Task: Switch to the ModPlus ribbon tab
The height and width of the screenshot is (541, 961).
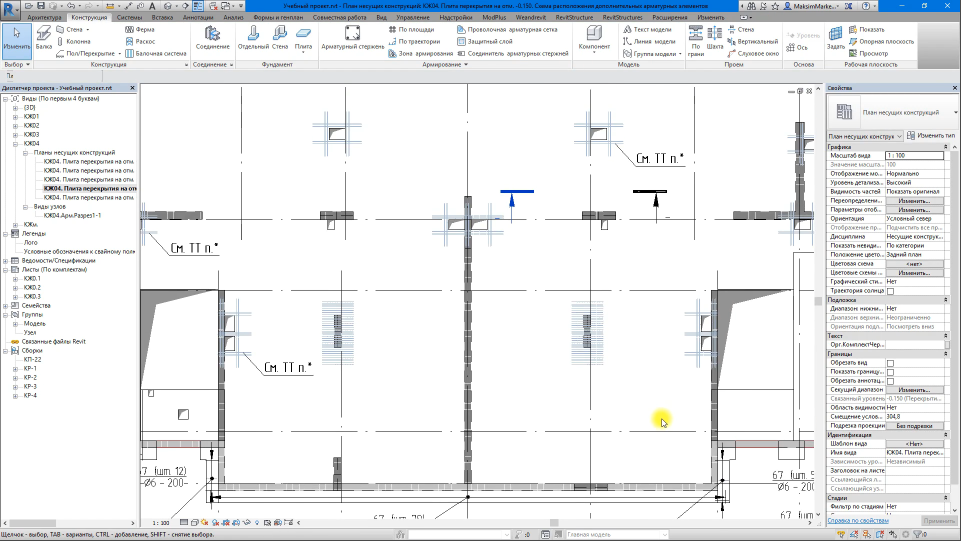Action: [x=494, y=18]
